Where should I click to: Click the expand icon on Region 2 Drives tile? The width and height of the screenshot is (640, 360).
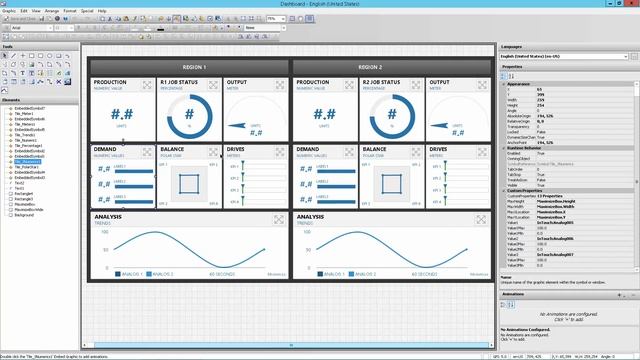(482, 152)
